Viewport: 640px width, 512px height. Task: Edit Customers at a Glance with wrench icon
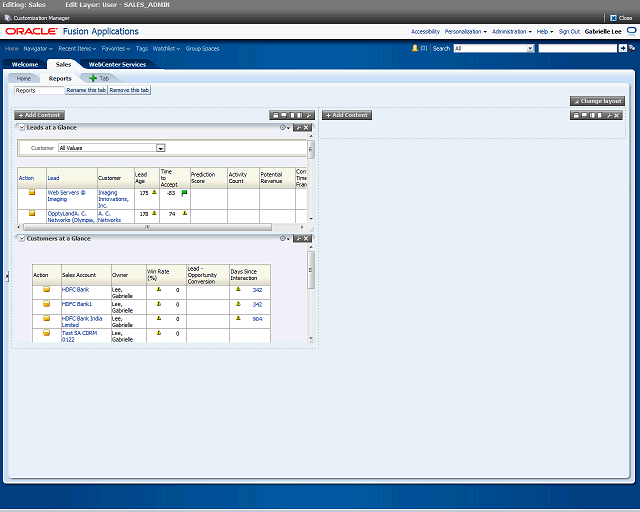tap(298, 238)
